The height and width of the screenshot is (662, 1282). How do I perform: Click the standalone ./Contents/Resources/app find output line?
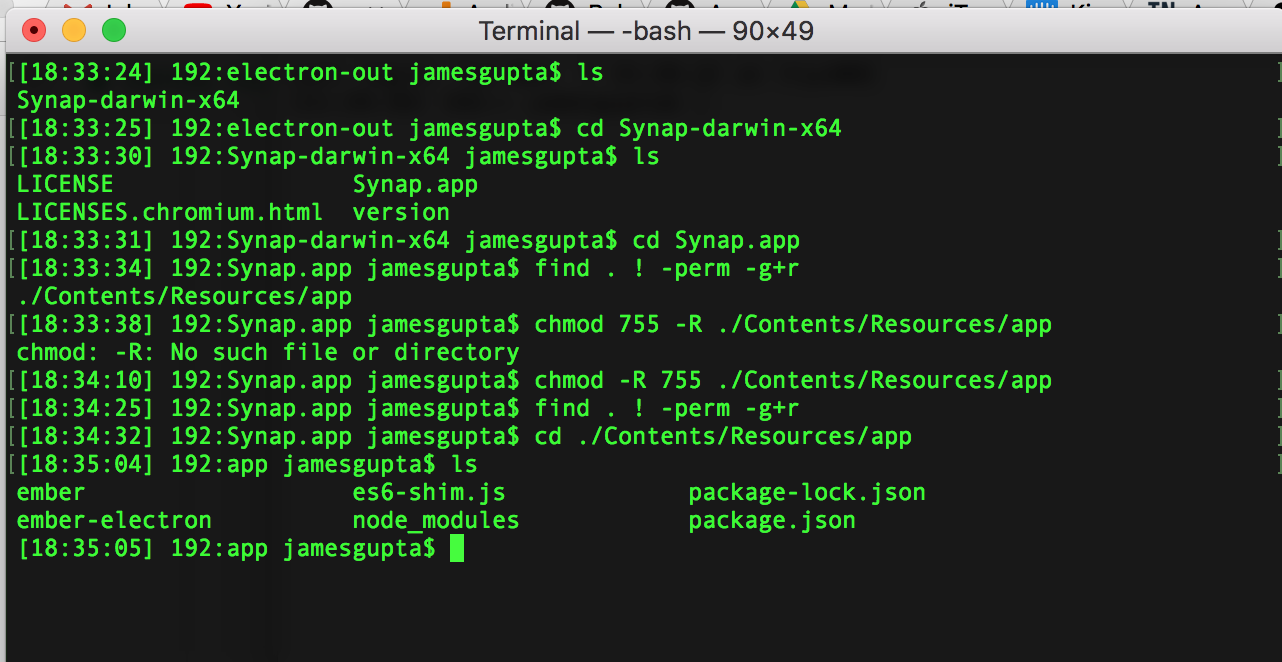pos(184,296)
